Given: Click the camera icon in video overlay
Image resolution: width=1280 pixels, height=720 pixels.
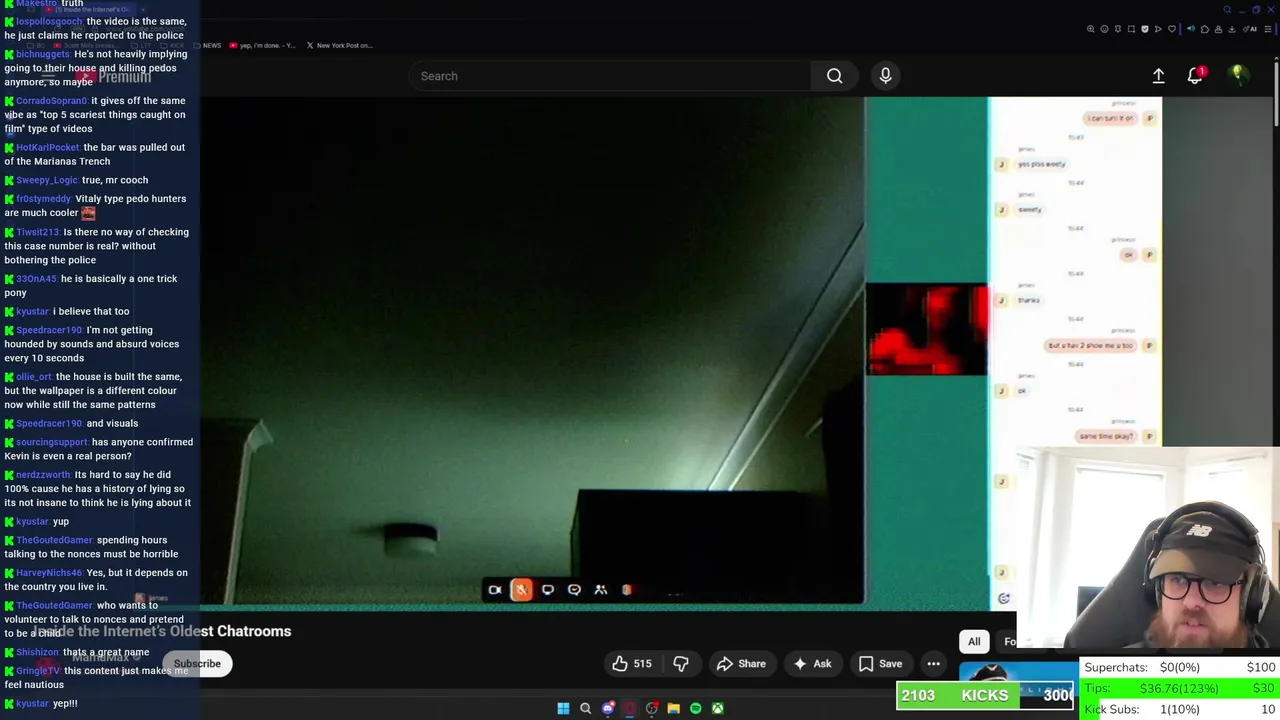Looking at the screenshot, I should [x=495, y=590].
